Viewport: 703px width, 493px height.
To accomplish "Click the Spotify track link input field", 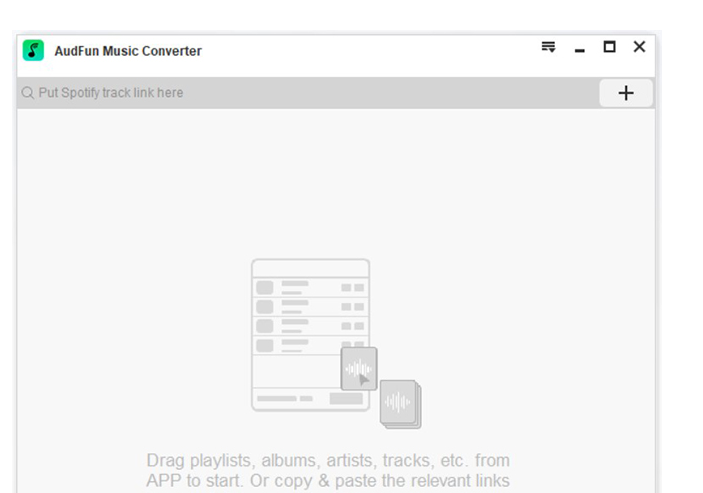I will click(x=308, y=93).
